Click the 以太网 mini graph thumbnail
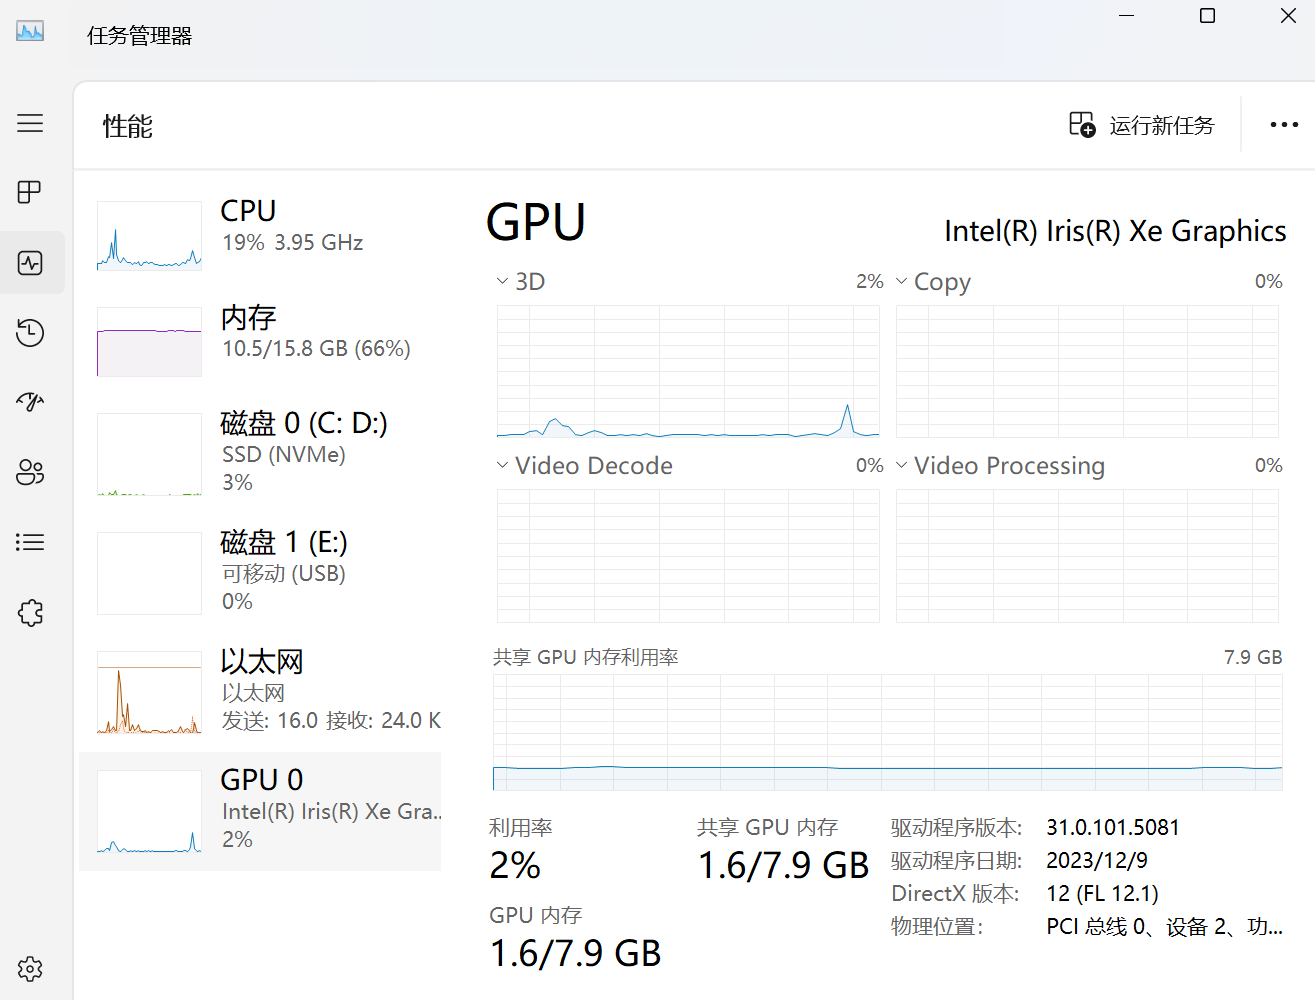Image resolution: width=1315 pixels, height=1000 pixels. [x=149, y=692]
